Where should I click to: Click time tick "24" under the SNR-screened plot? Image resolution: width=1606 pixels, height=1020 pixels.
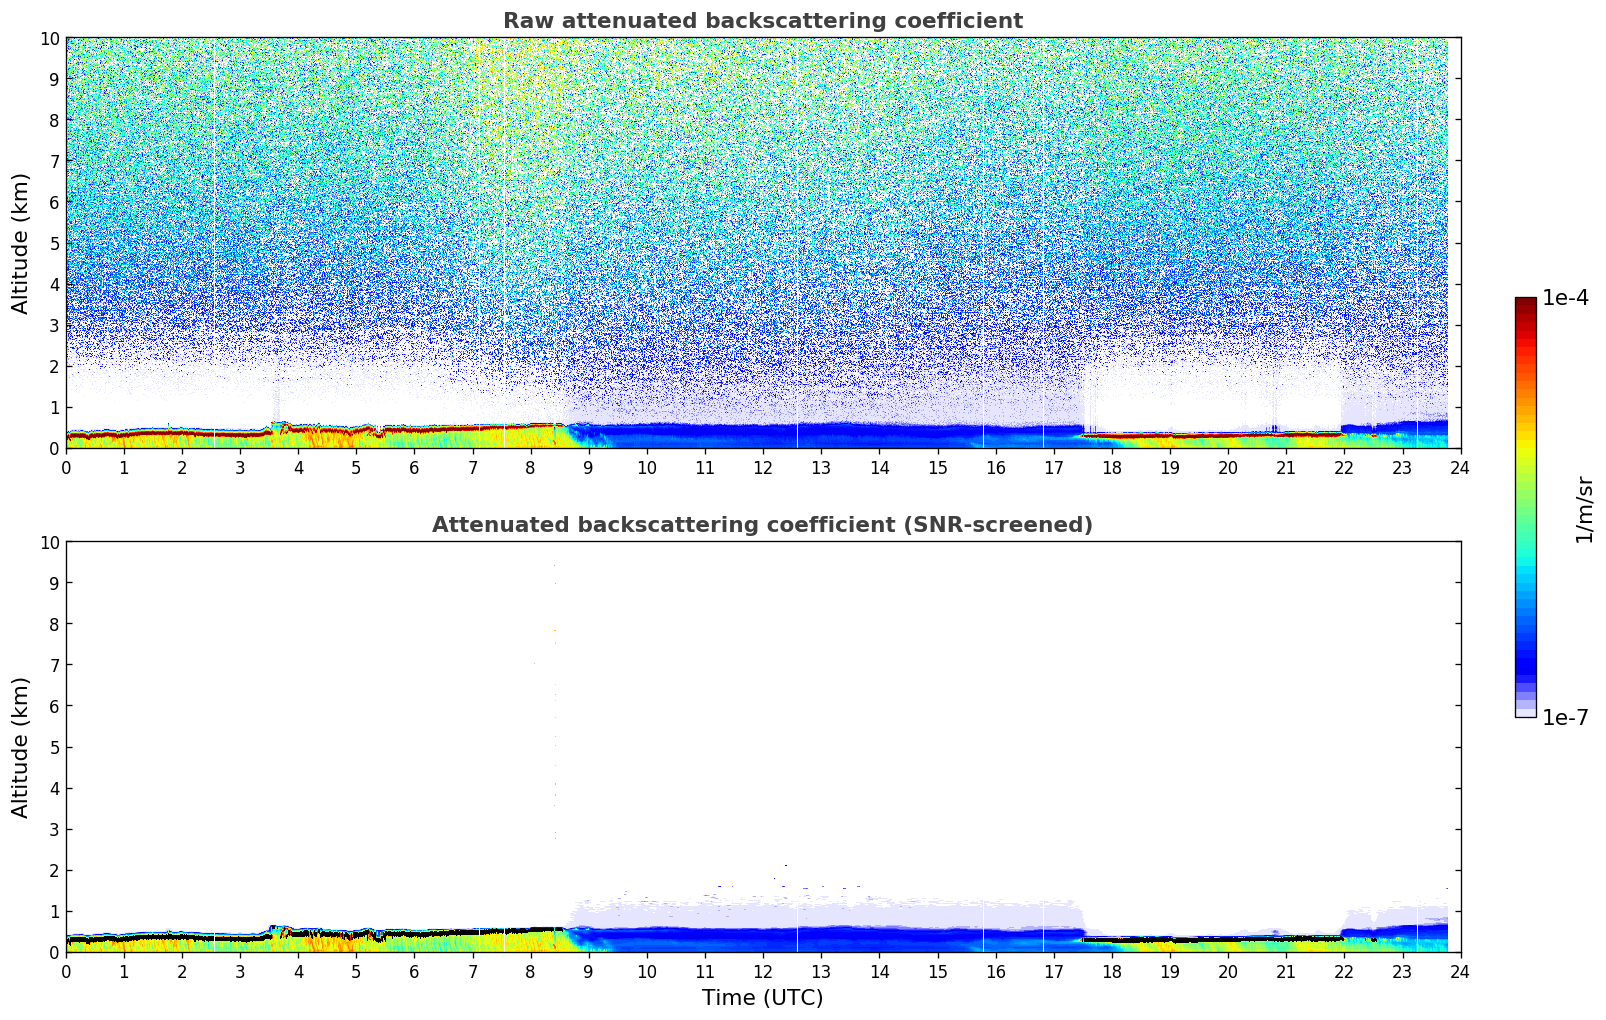point(1460,972)
